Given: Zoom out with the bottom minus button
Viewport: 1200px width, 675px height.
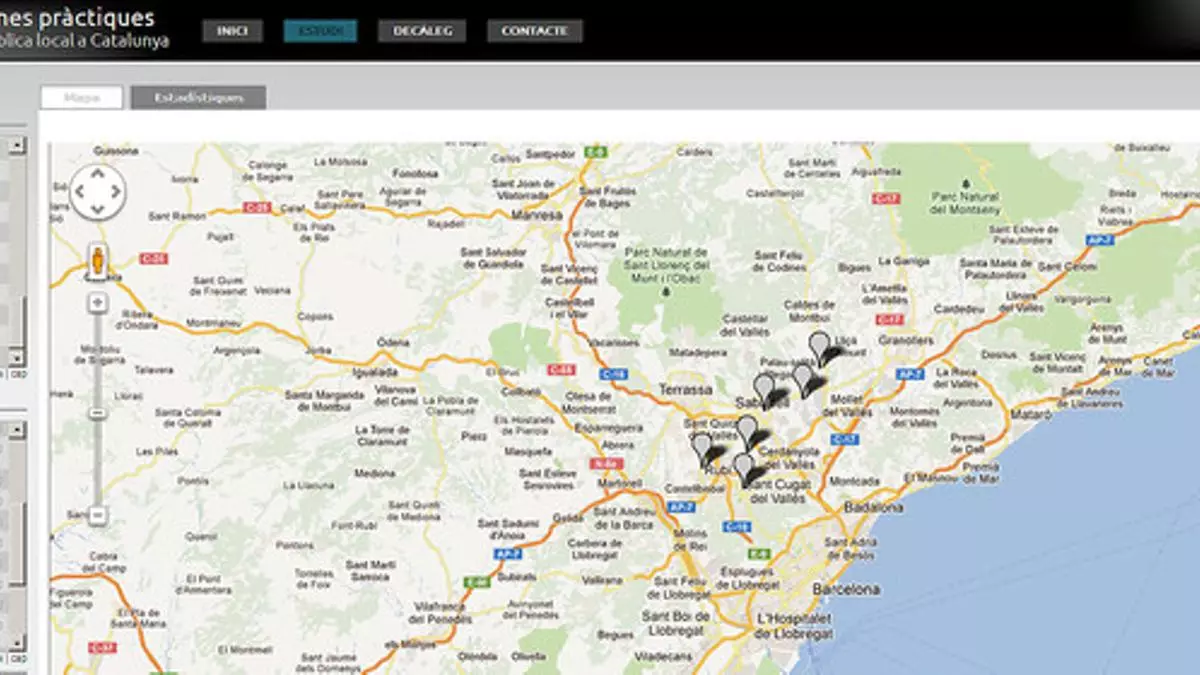Looking at the screenshot, I should click(x=98, y=515).
